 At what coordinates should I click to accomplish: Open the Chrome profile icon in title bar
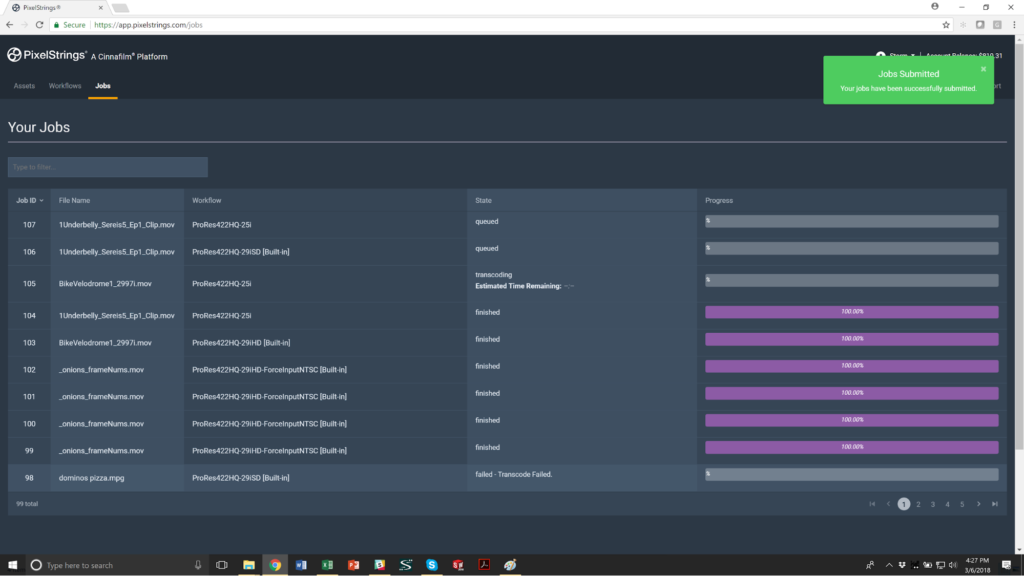click(x=935, y=7)
